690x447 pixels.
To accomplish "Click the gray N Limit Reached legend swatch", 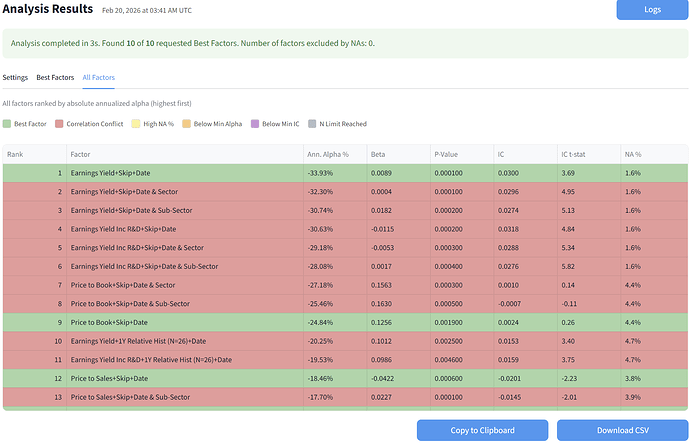I will 311,124.
